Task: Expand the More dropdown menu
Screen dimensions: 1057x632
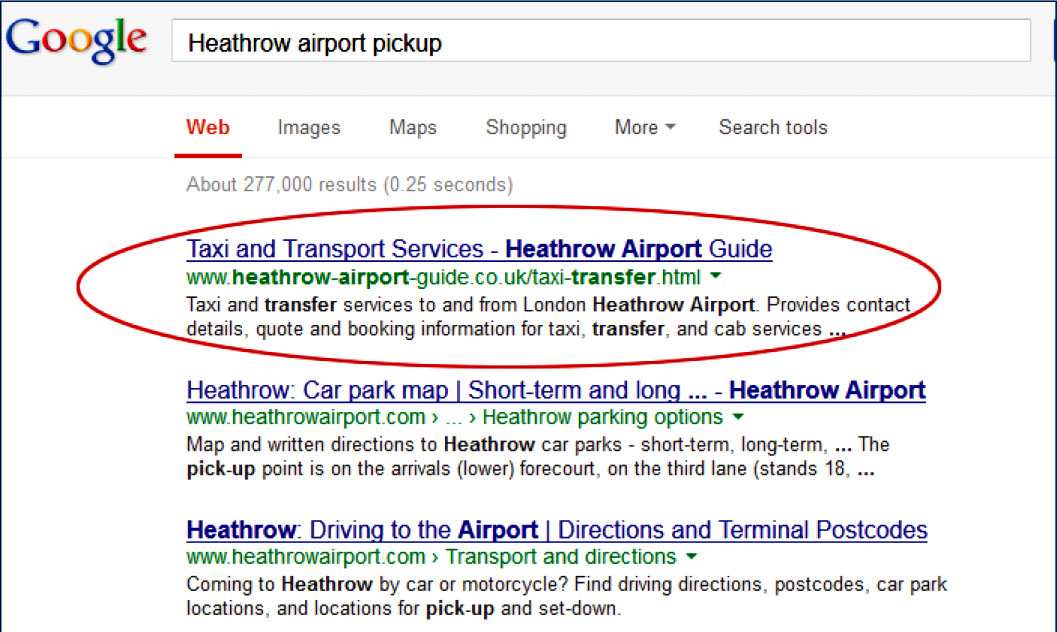Action: point(645,127)
